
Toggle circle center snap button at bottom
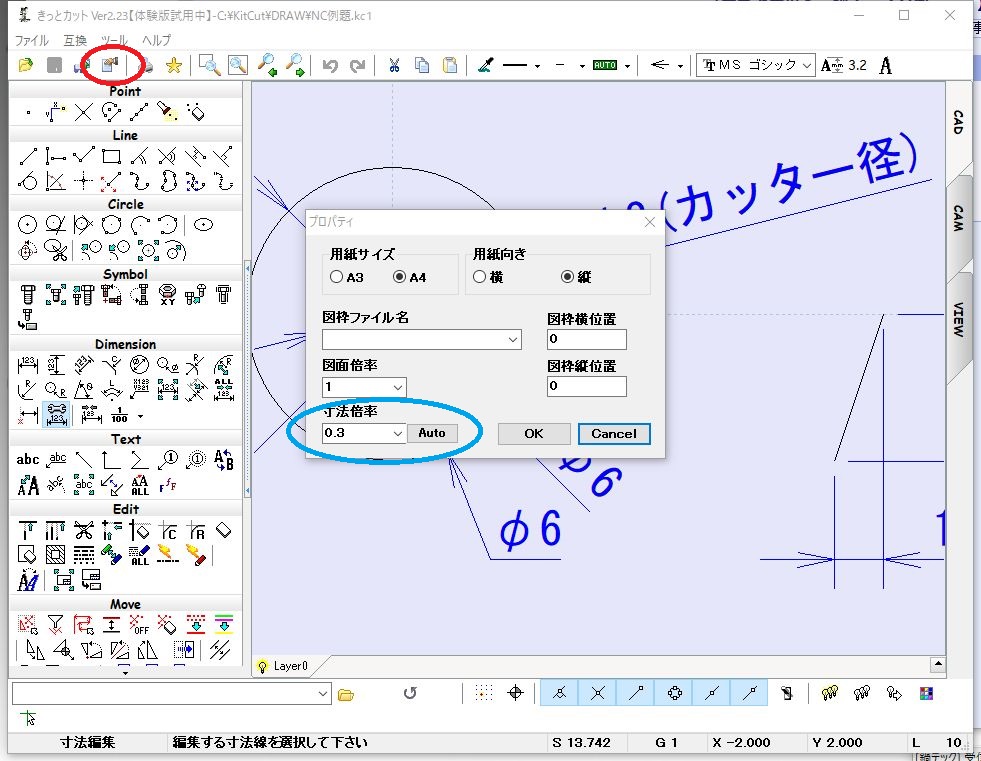point(674,693)
